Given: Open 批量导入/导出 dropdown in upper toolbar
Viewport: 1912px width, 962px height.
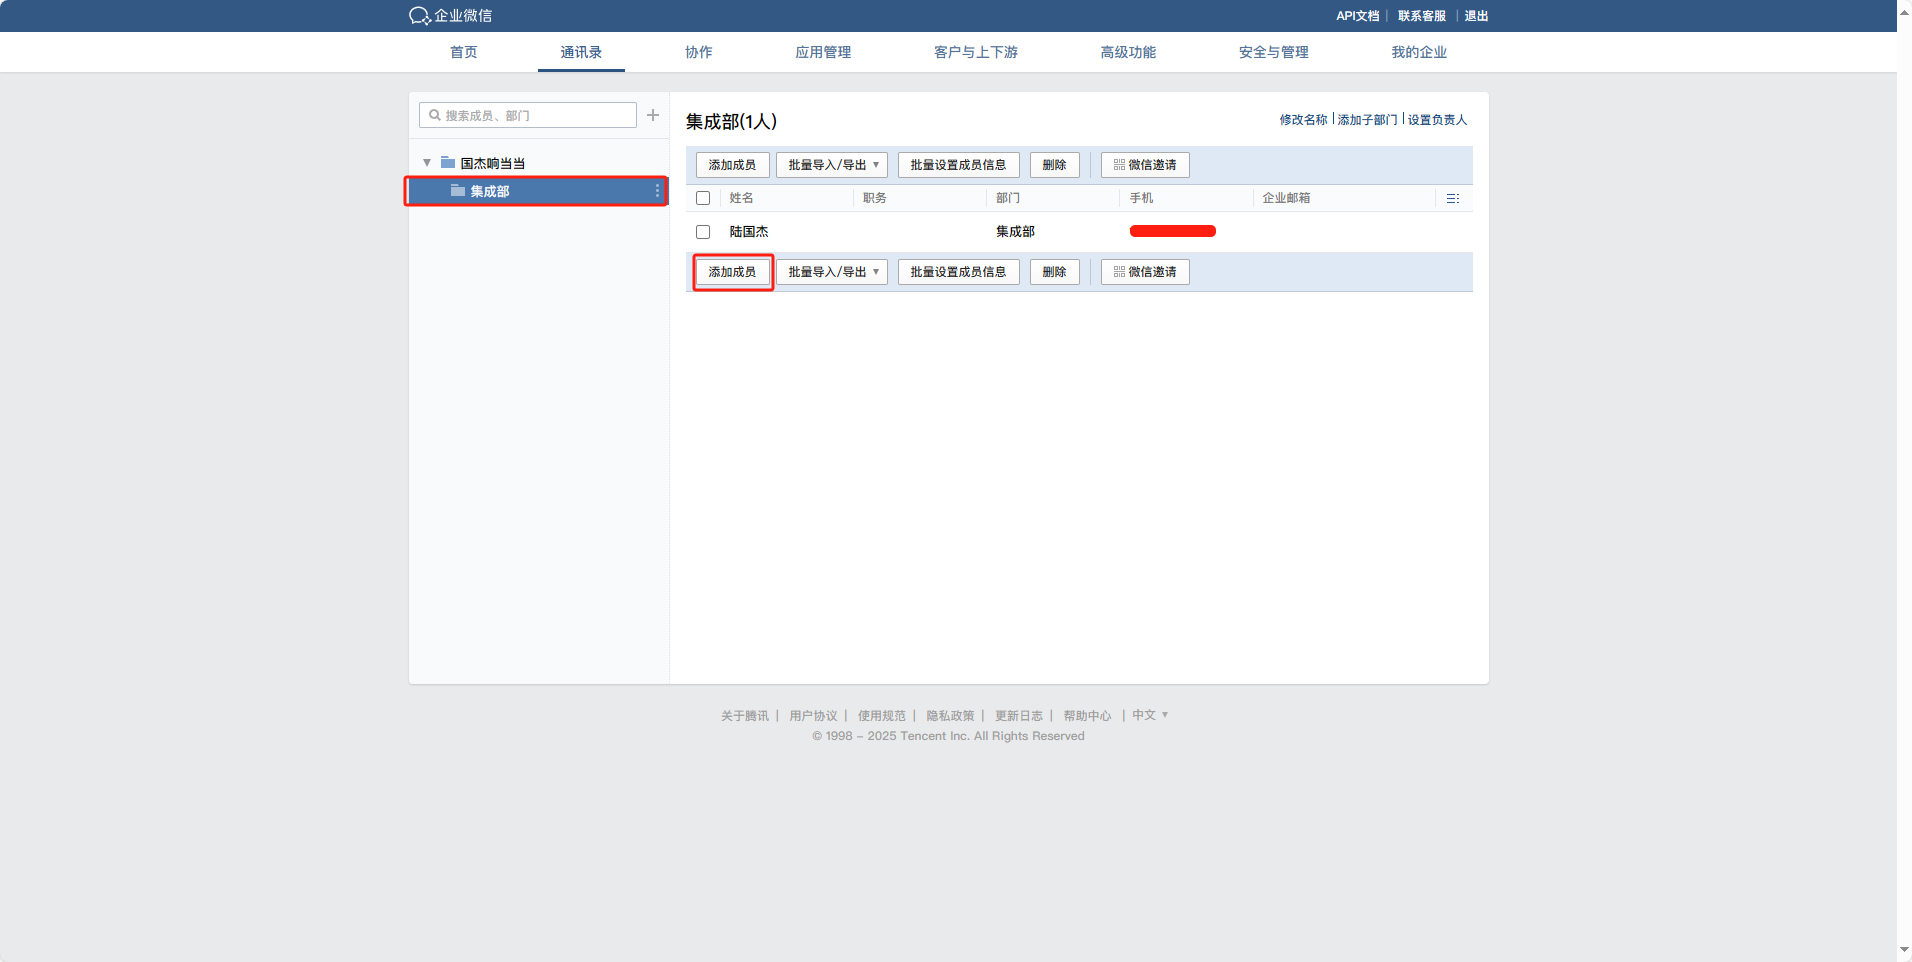Looking at the screenshot, I should [x=832, y=165].
